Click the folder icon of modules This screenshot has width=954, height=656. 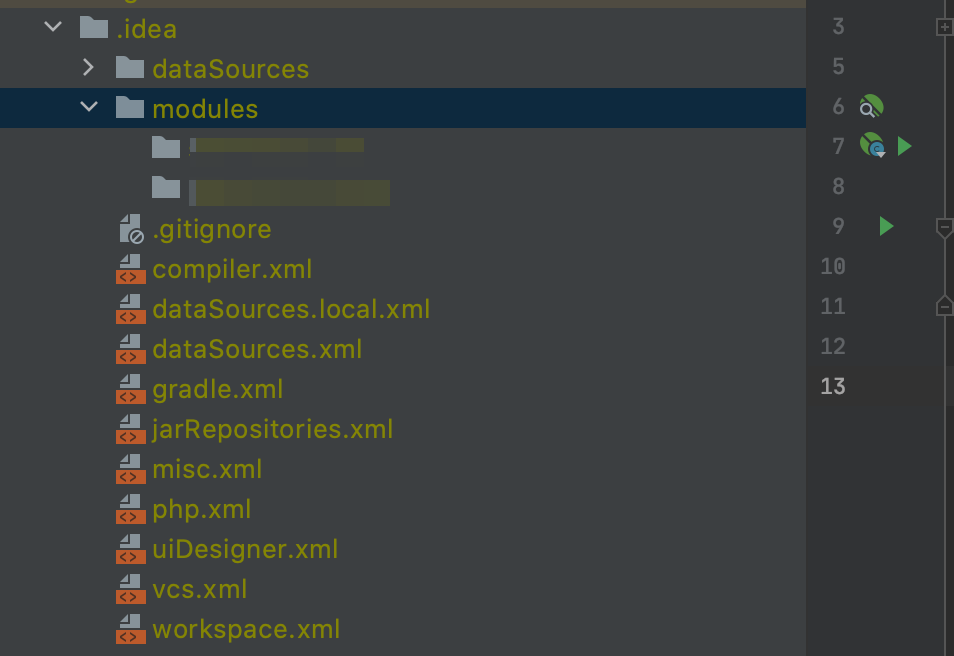pos(129,107)
